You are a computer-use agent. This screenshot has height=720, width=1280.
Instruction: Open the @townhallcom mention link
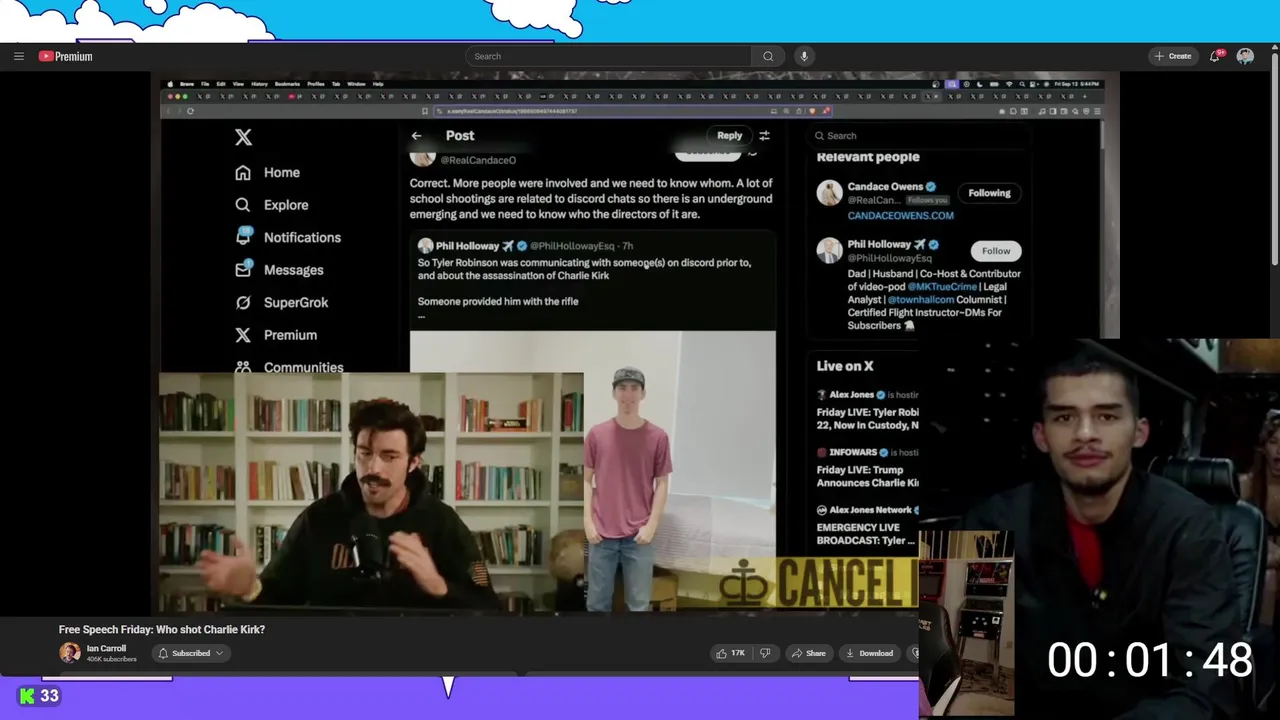[921, 300]
